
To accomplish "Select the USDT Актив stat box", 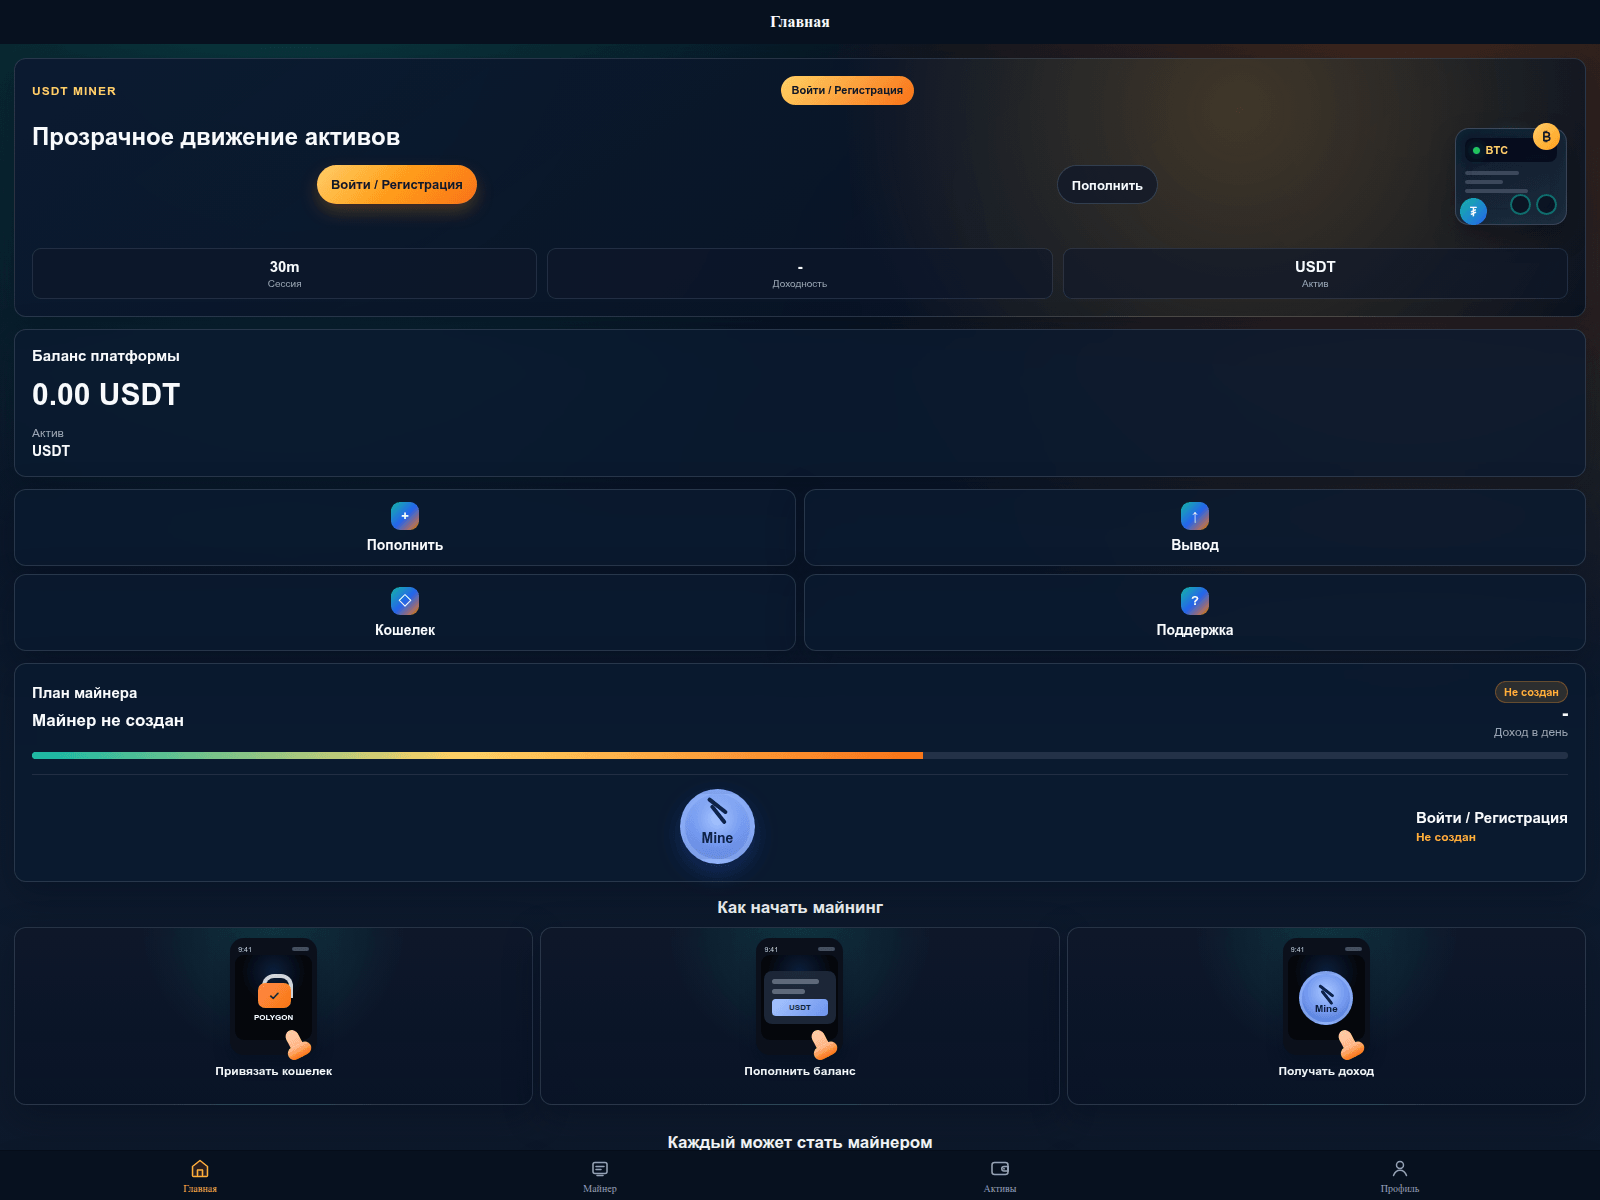I will tap(1315, 273).
